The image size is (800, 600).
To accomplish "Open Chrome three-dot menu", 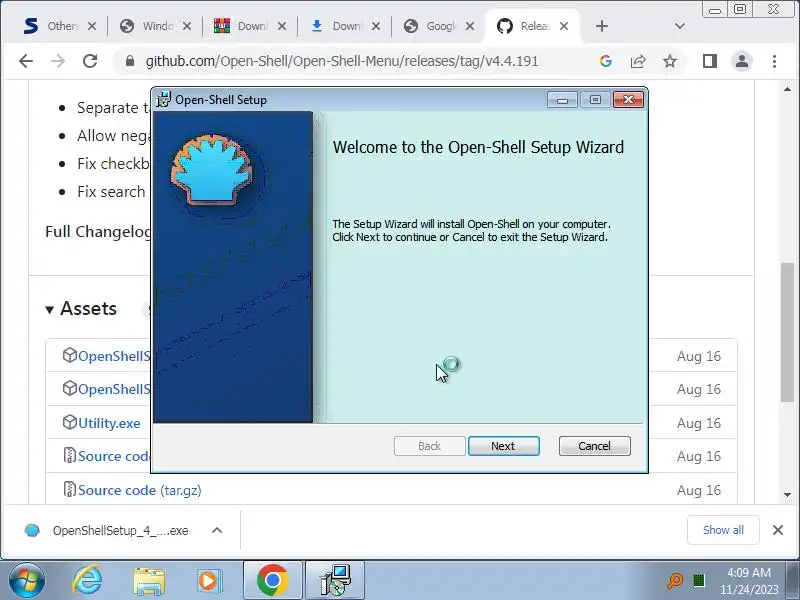I will click(x=774, y=61).
